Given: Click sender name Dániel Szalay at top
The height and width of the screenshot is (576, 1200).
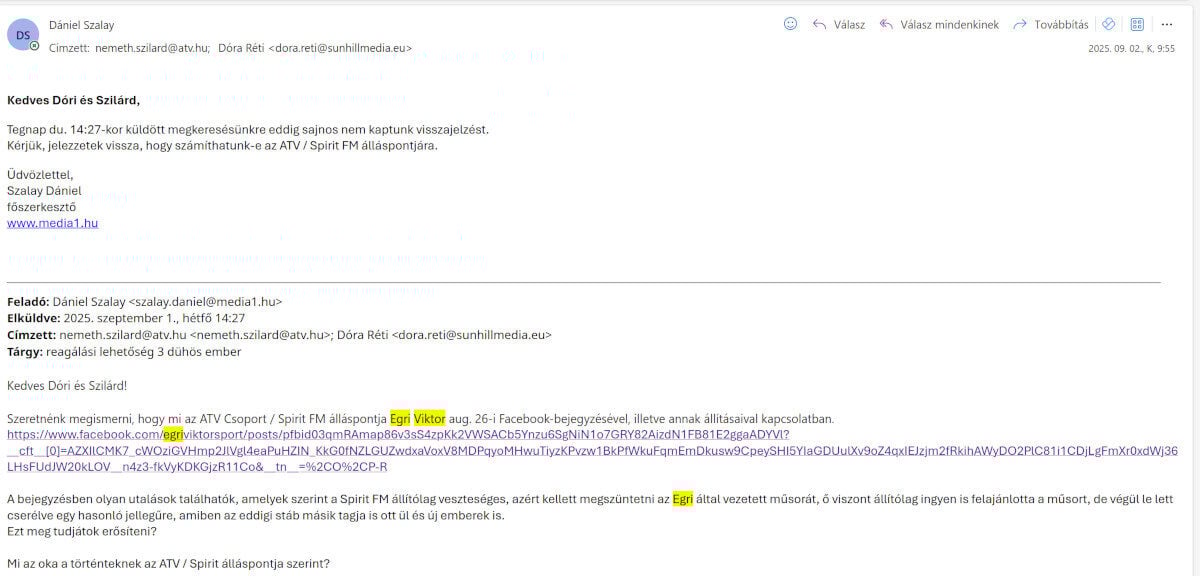Looking at the screenshot, I should click(x=81, y=25).
